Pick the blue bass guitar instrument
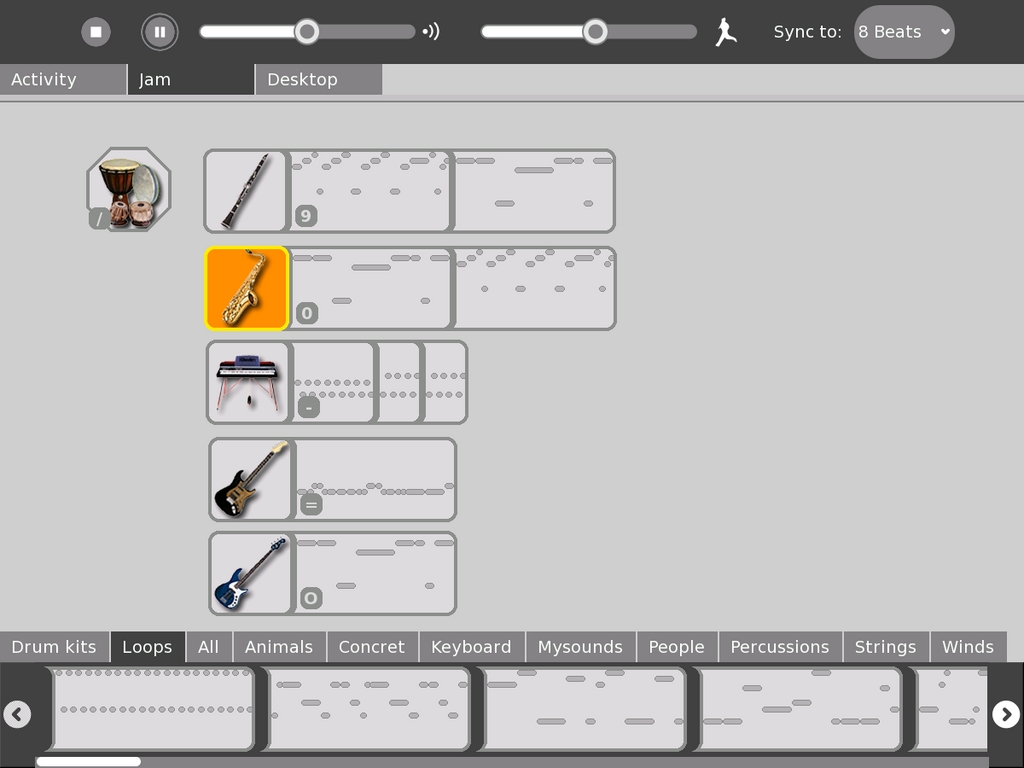 click(x=251, y=573)
